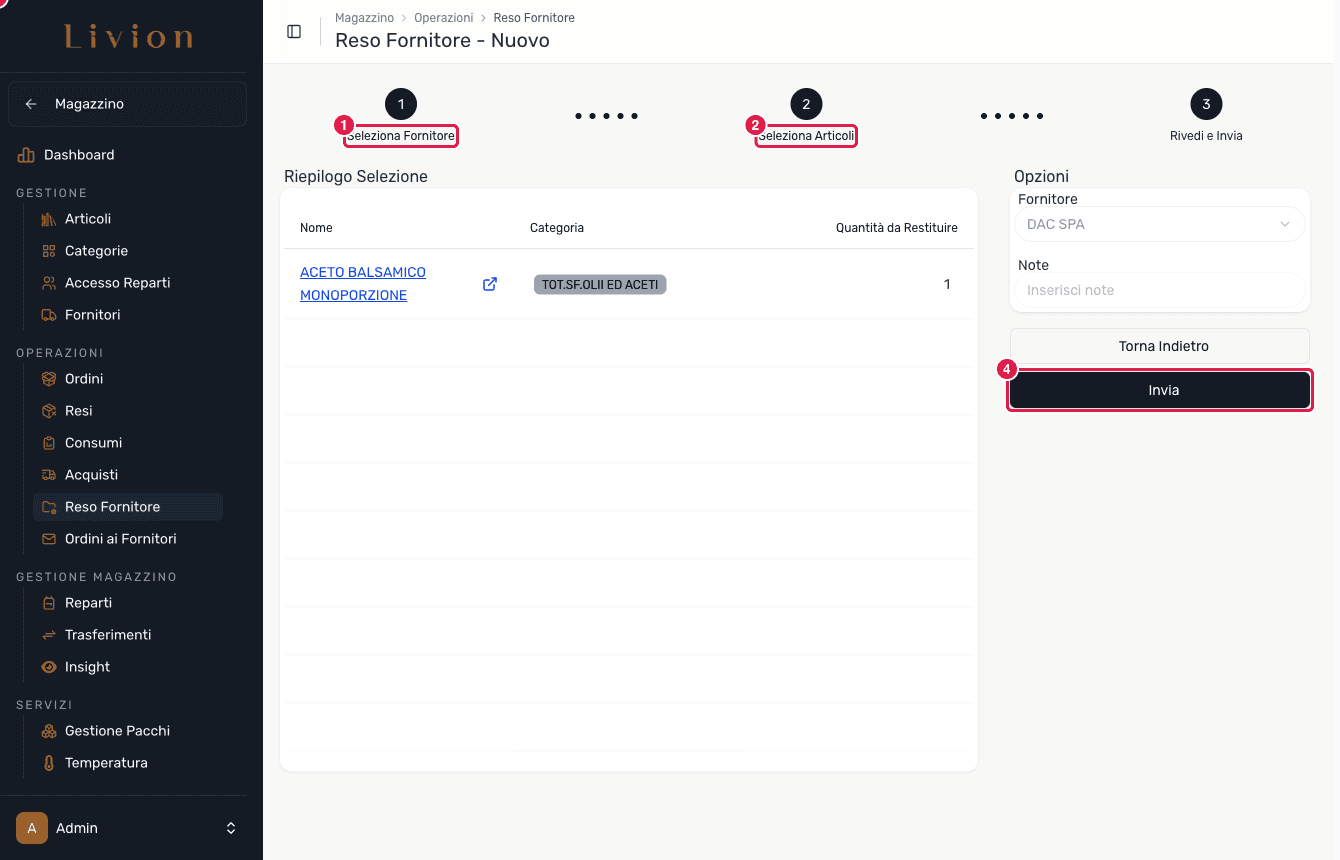Screen dimensions: 1340x860
Task: Click the Ordini box icon
Action: pos(49,379)
